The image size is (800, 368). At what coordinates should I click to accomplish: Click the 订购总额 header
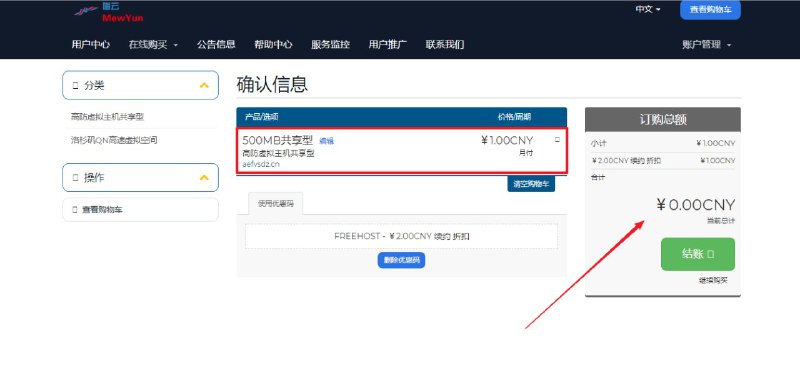pos(663,119)
